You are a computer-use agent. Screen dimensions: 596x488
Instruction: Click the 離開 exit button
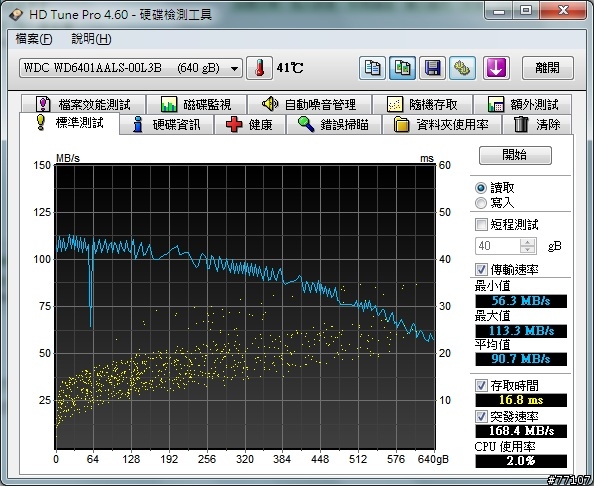[x=547, y=68]
